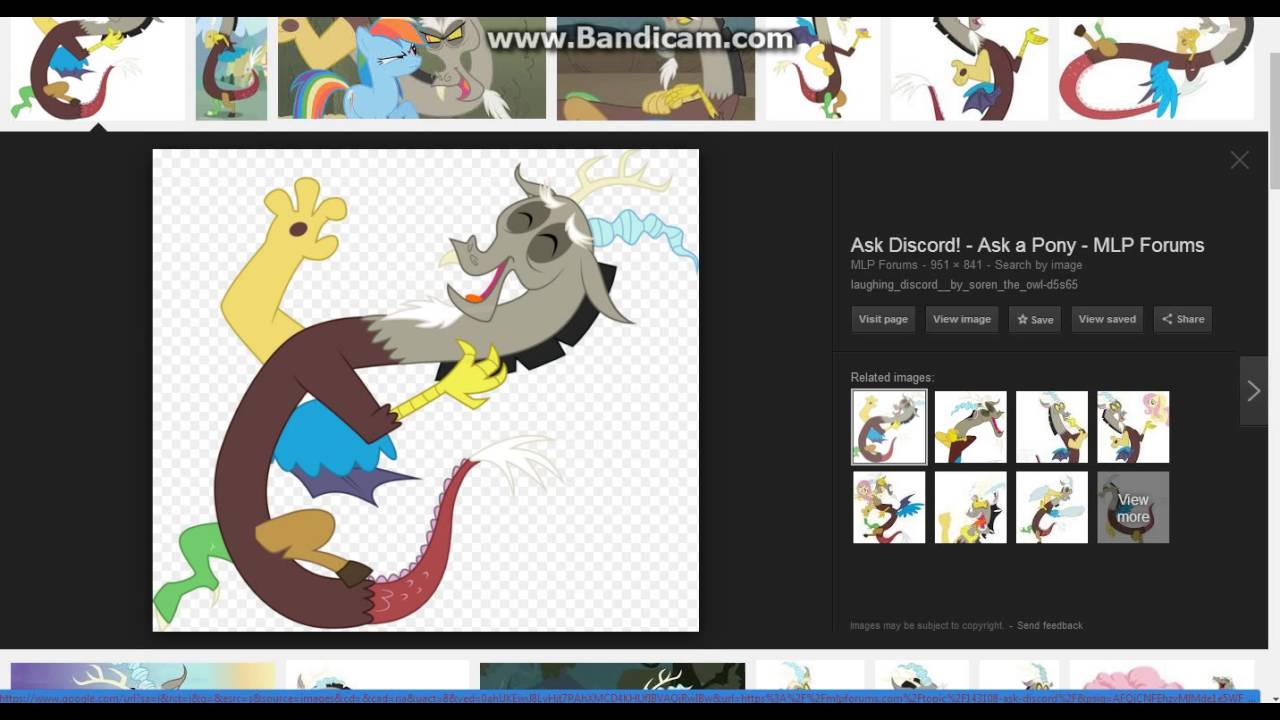This screenshot has width=1280, height=720.
Task: Select the last Discord thumbnail in the top row
Action: pyautogui.click(x=1157, y=68)
